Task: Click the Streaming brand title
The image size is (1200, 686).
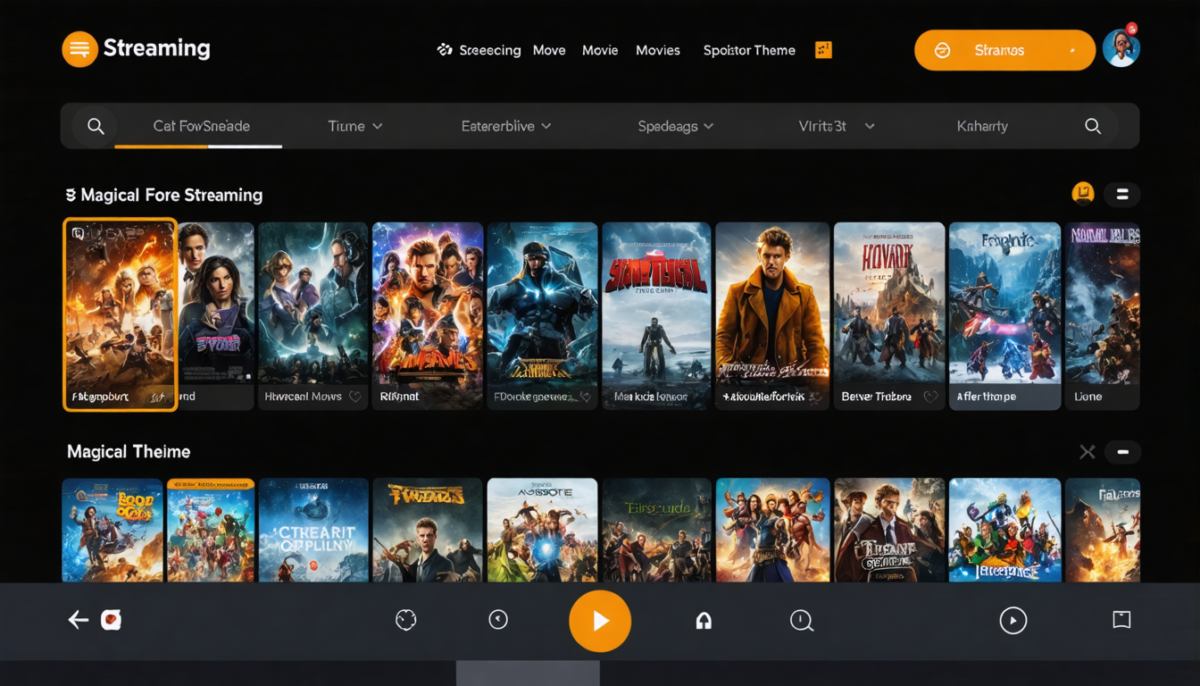Action: (x=157, y=48)
